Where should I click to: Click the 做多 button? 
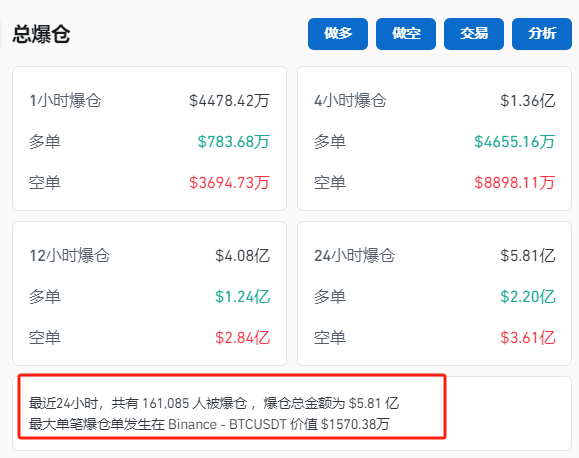[x=338, y=34]
